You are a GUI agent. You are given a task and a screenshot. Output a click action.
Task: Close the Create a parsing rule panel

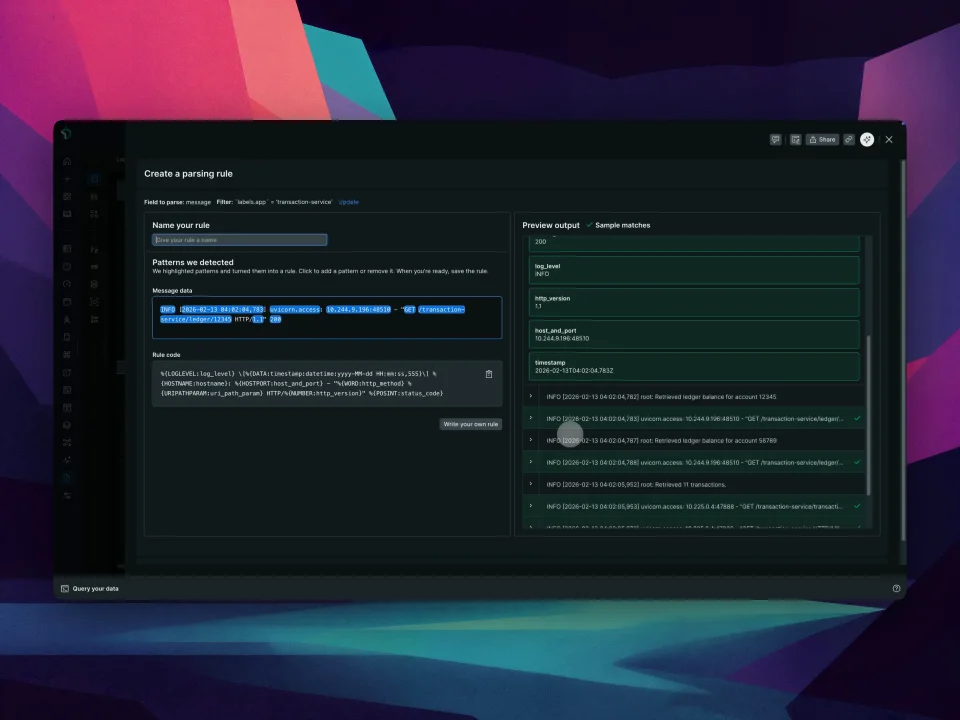pyautogui.click(x=889, y=140)
